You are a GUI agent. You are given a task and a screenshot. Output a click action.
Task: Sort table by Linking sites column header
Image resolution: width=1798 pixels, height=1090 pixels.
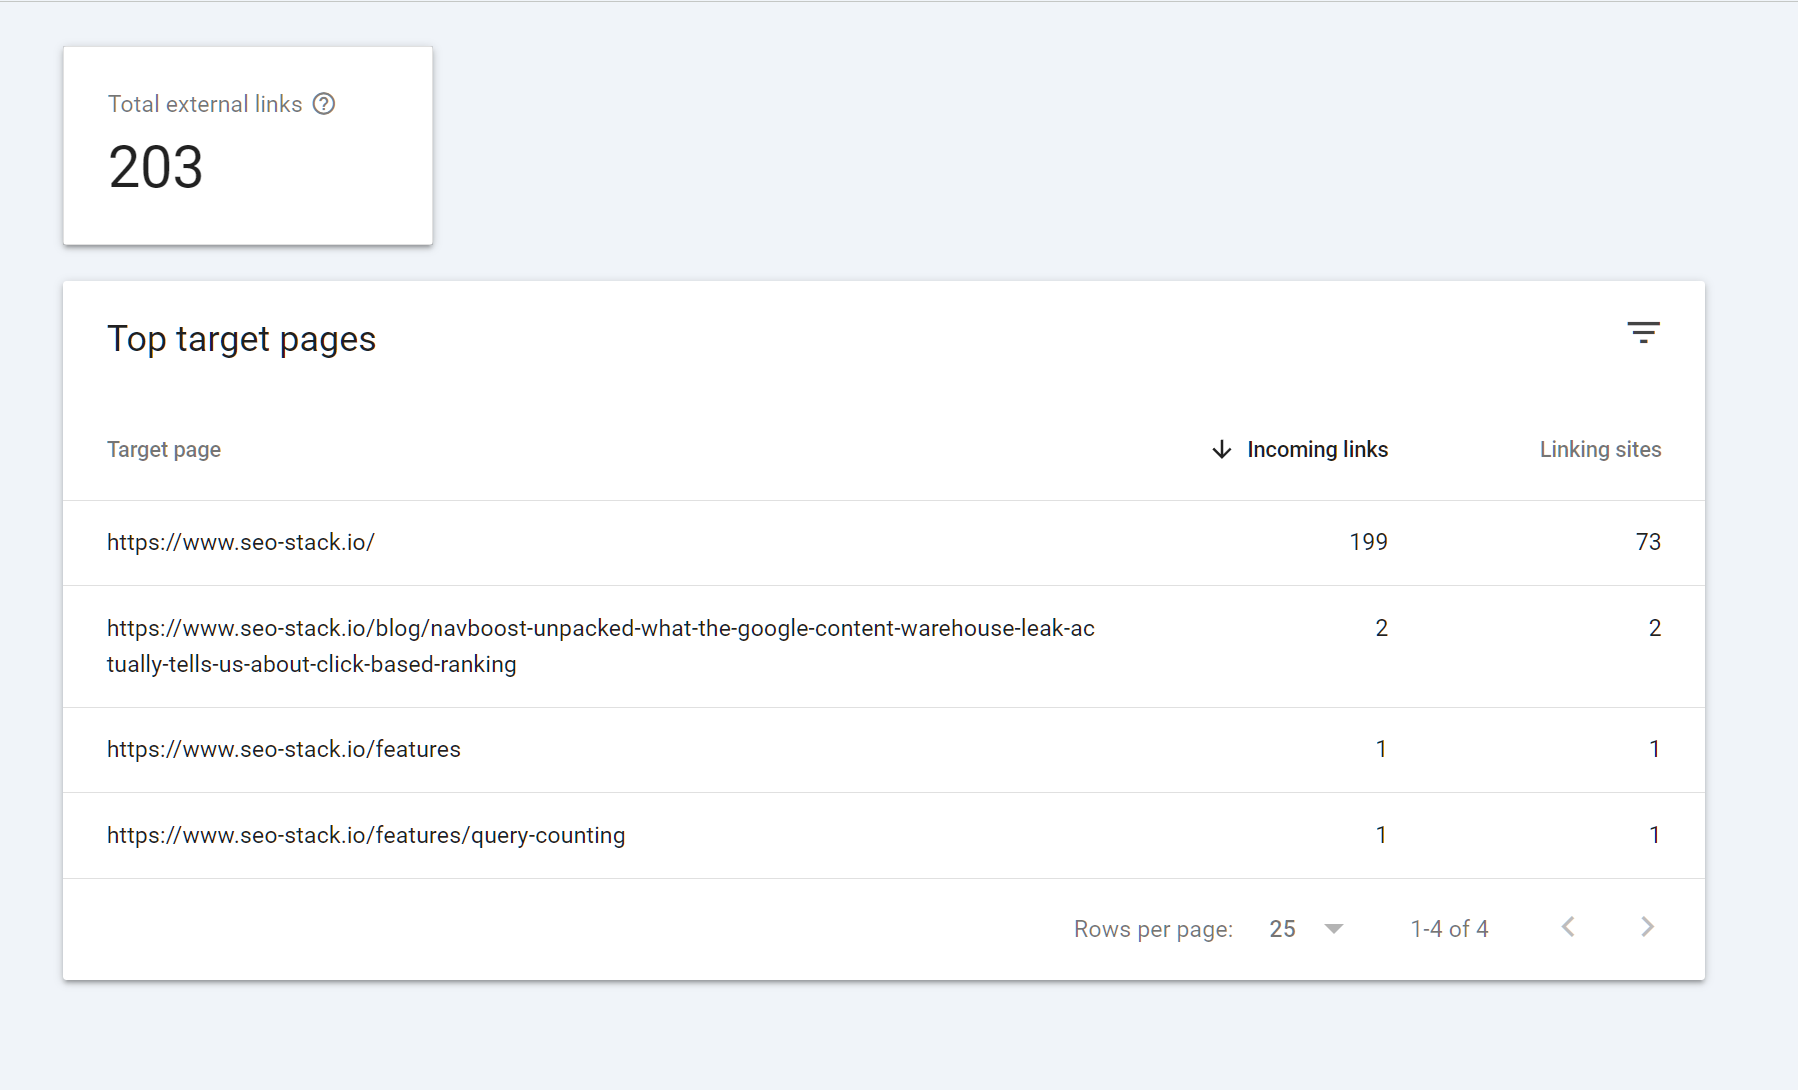click(x=1600, y=450)
